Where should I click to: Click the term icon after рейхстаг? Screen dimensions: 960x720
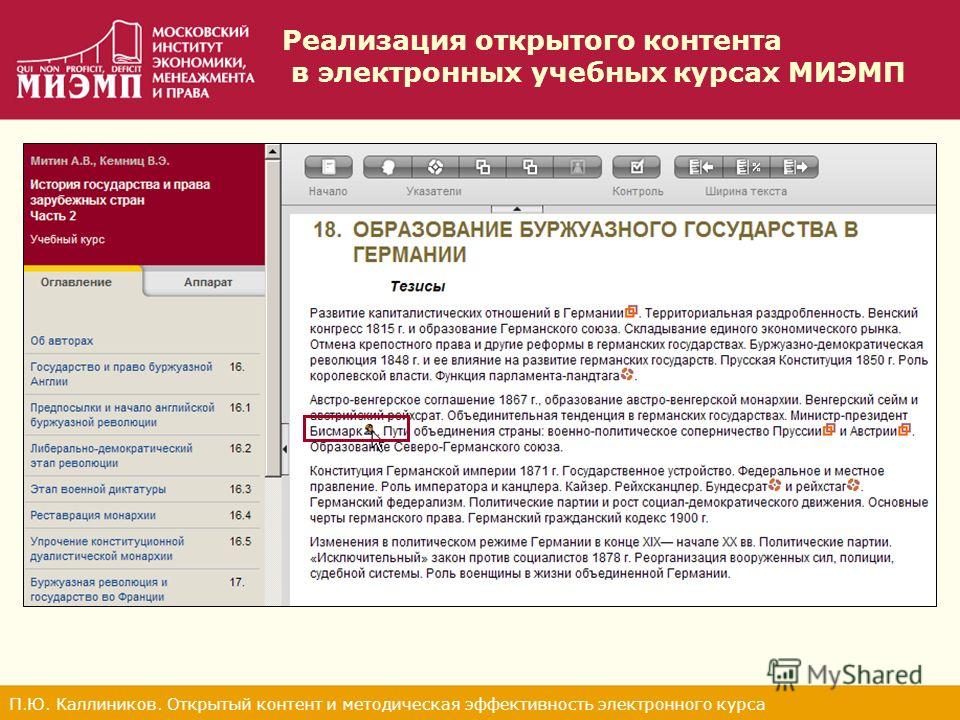tap(853, 485)
